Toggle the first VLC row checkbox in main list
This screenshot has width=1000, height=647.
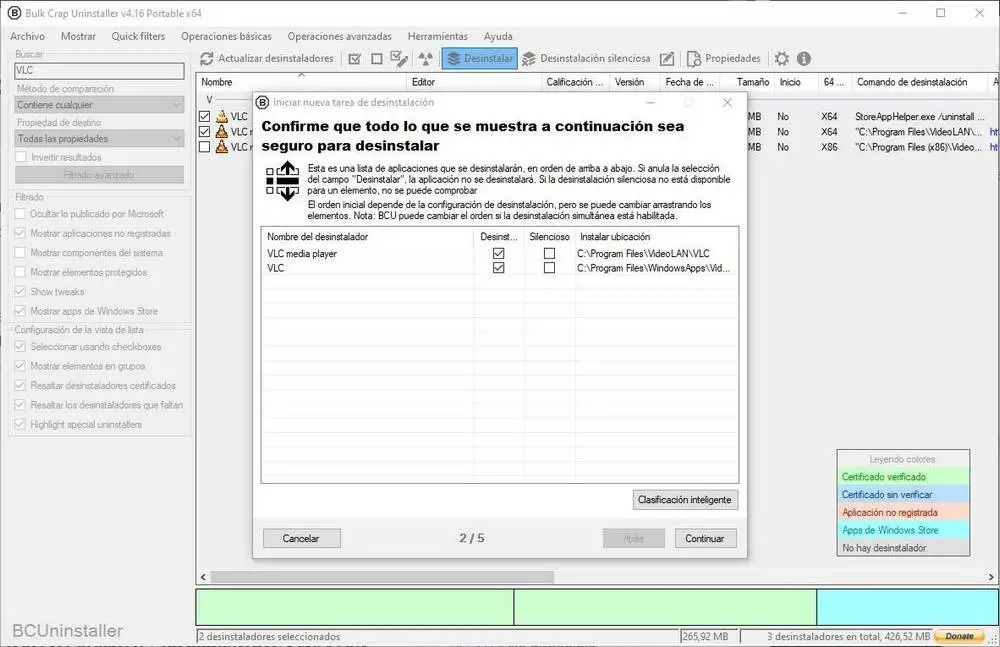pos(204,116)
